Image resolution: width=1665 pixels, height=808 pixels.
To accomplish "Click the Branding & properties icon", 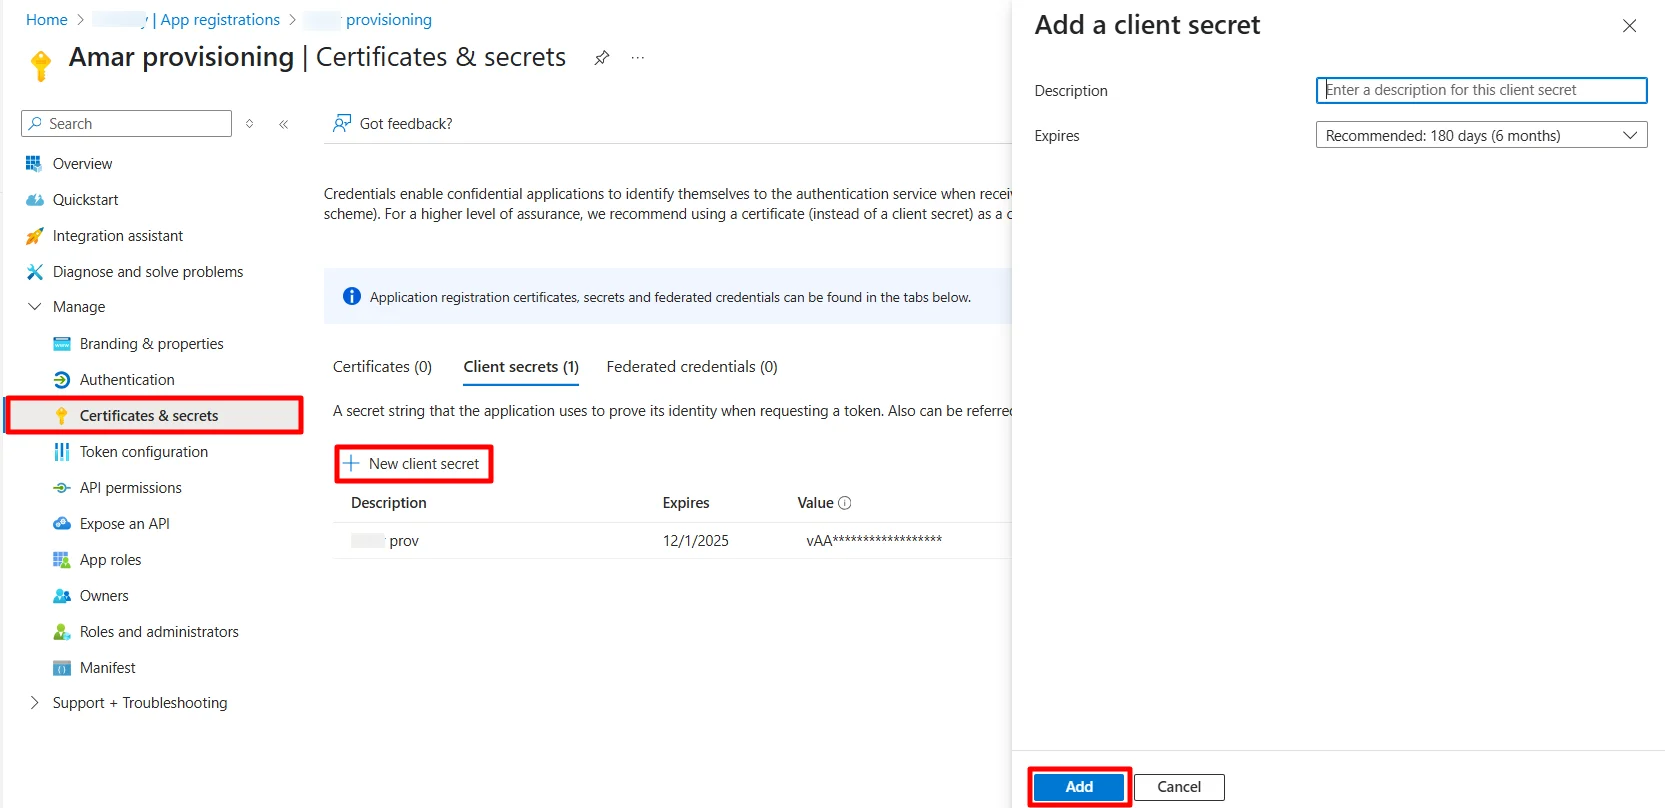I will tap(61, 343).
